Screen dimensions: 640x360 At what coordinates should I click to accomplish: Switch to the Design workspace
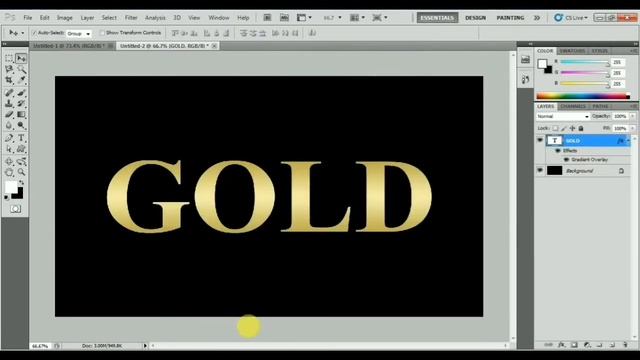coord(476,18)
